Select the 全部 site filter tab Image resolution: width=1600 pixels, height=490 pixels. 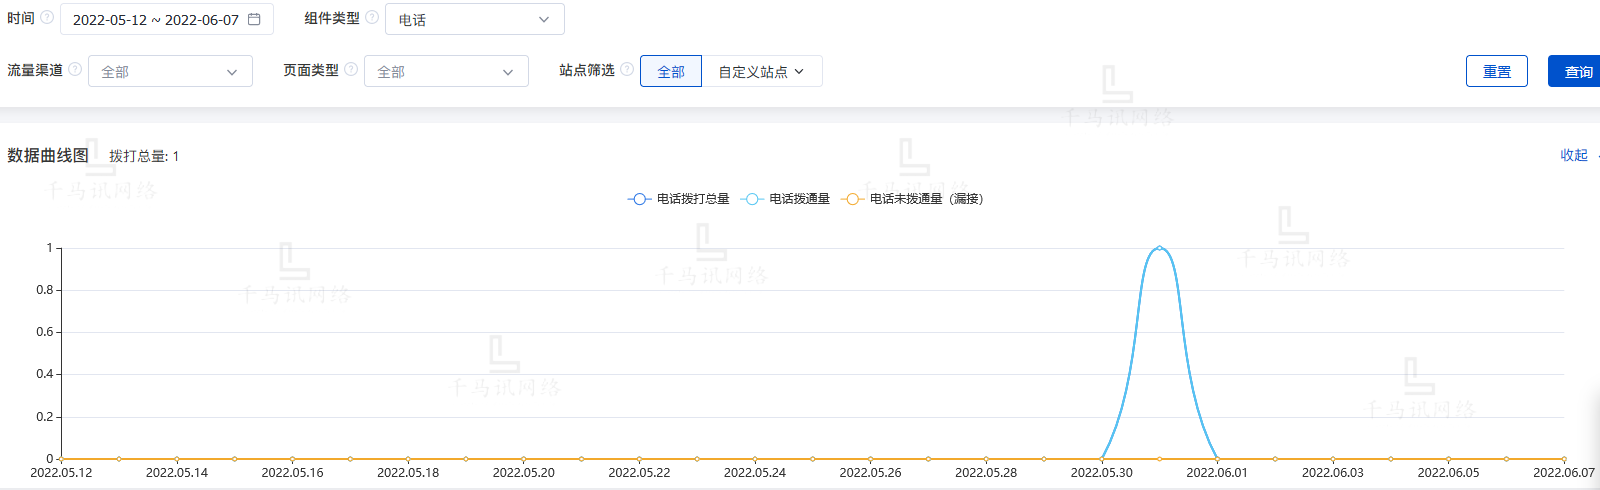pyautogui.click(x=671, y=71)
